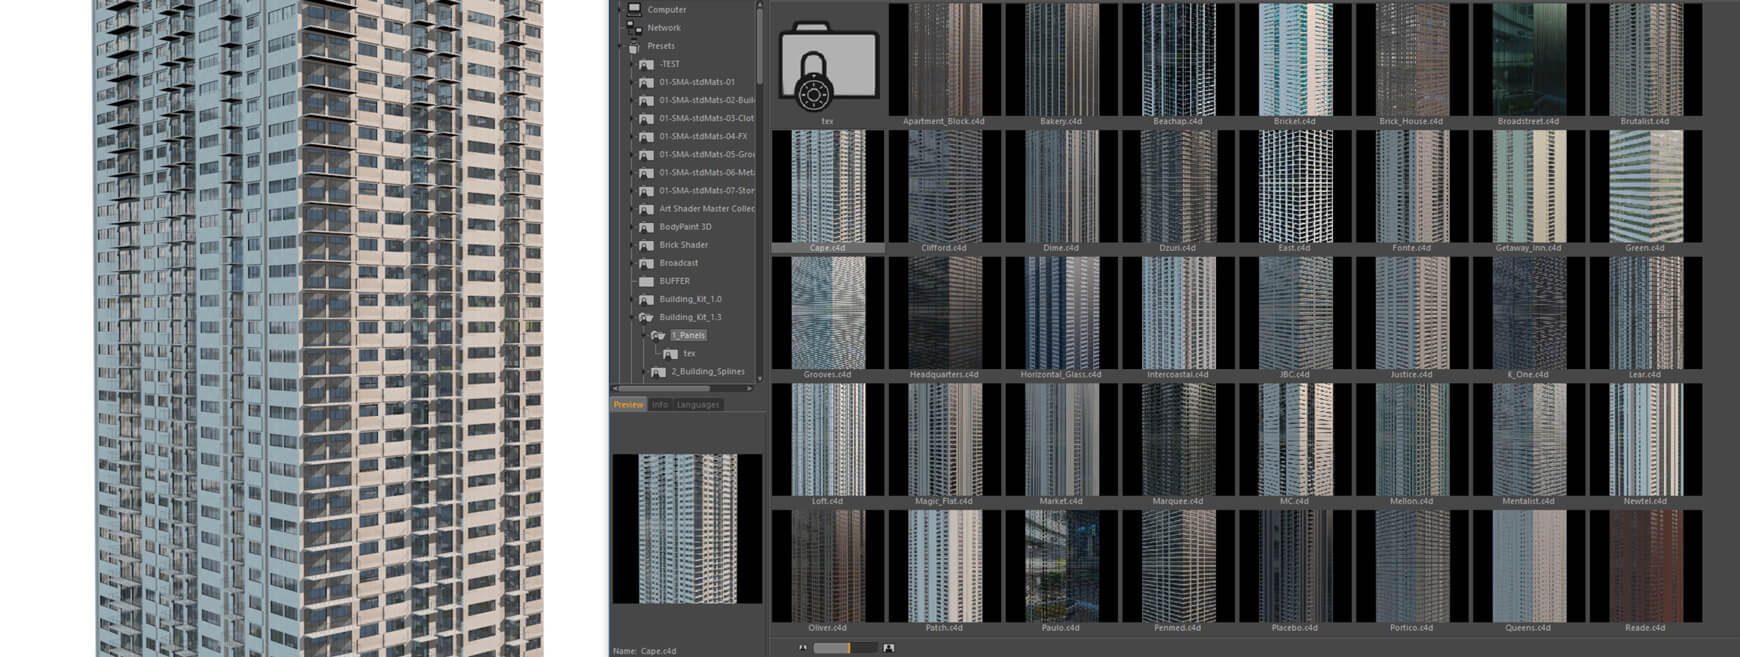Select the Cape.c4d thumbnail in the grid

tap(827, 186)
